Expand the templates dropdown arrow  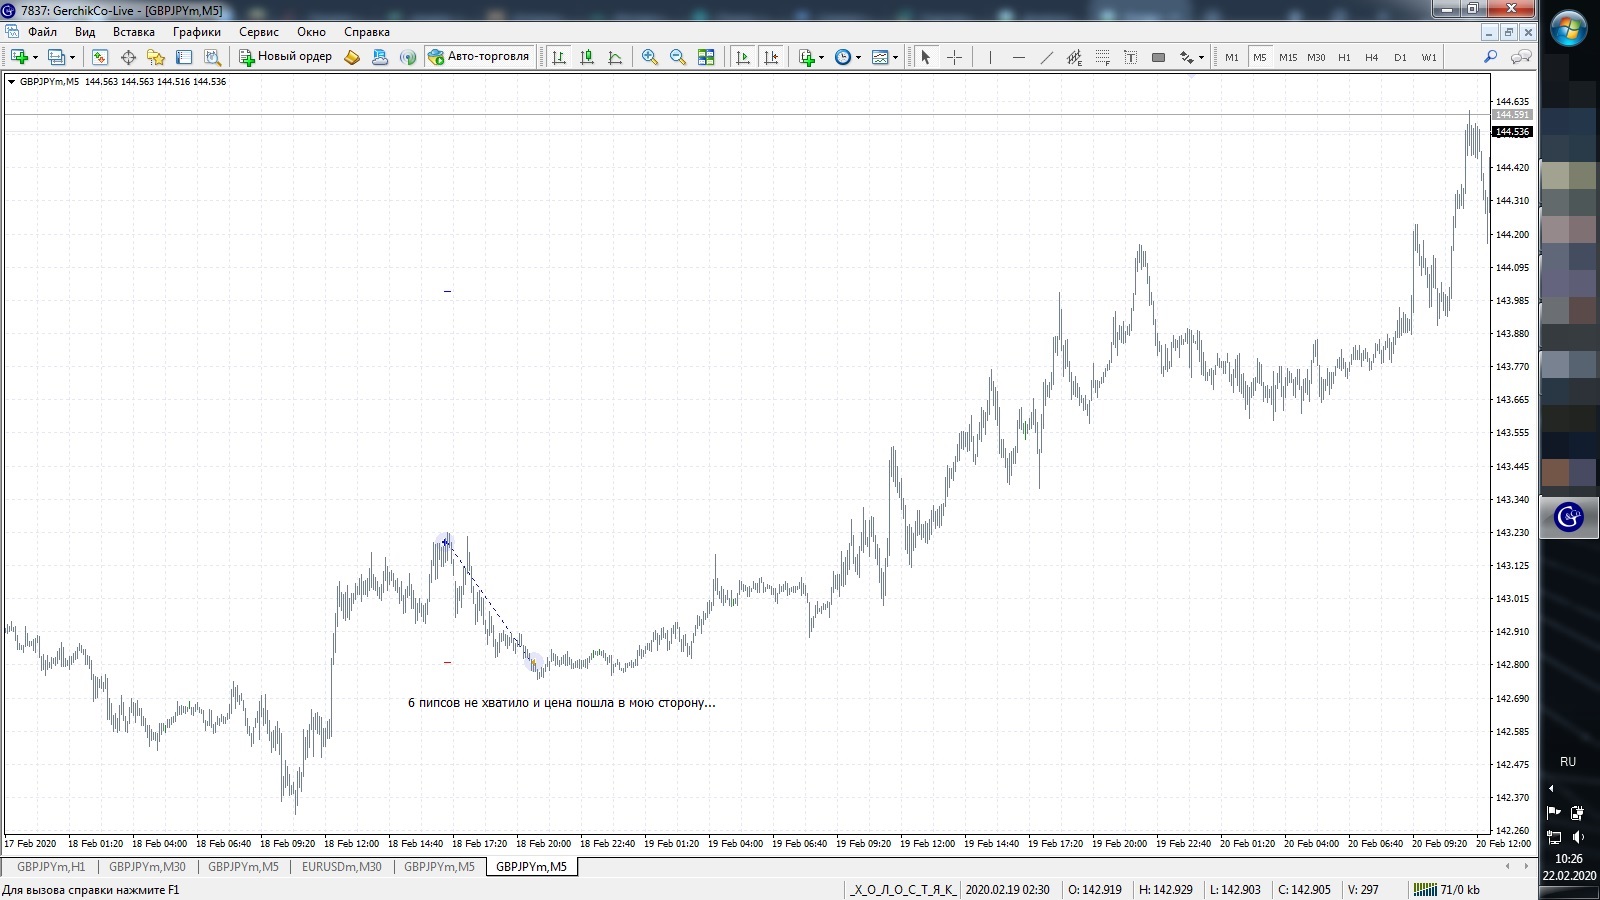(x=895, y=57)
